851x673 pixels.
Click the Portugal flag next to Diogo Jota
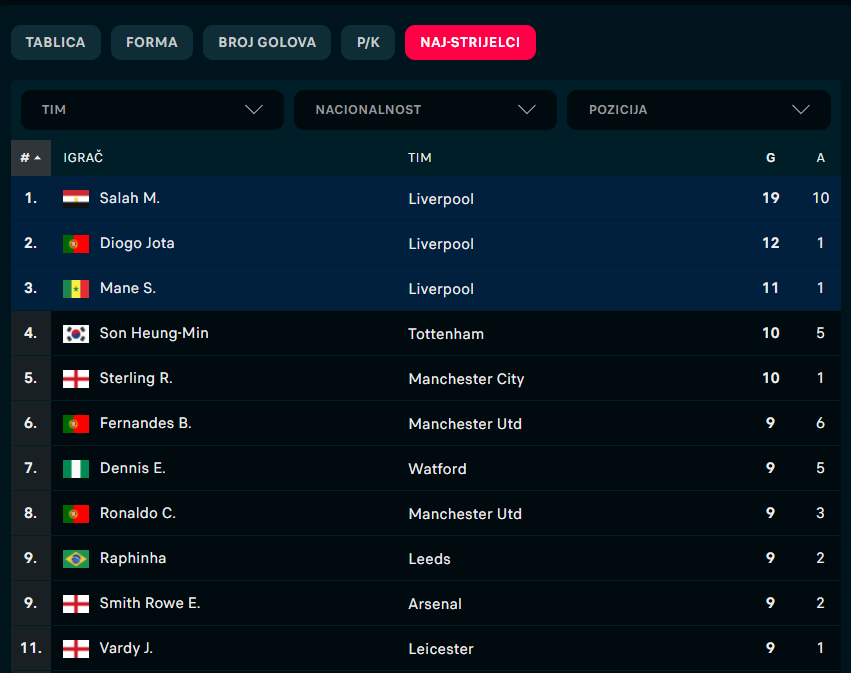point(76,244)
